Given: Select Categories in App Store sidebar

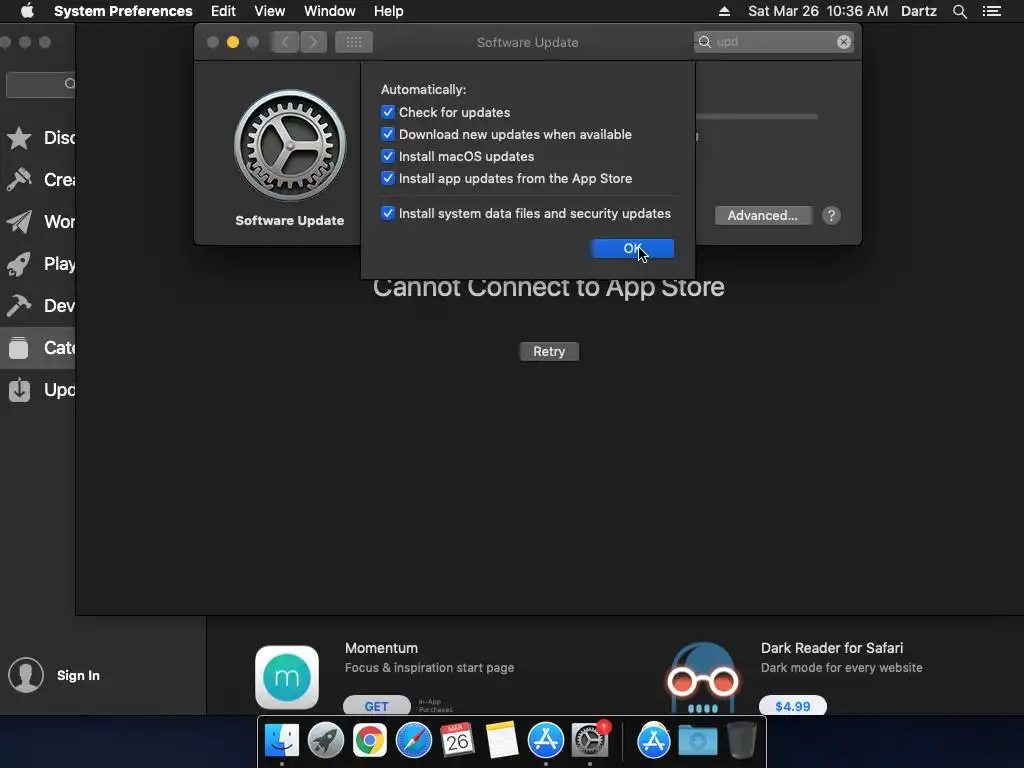Looking at the screenshot, I should [x=39, y=348].
